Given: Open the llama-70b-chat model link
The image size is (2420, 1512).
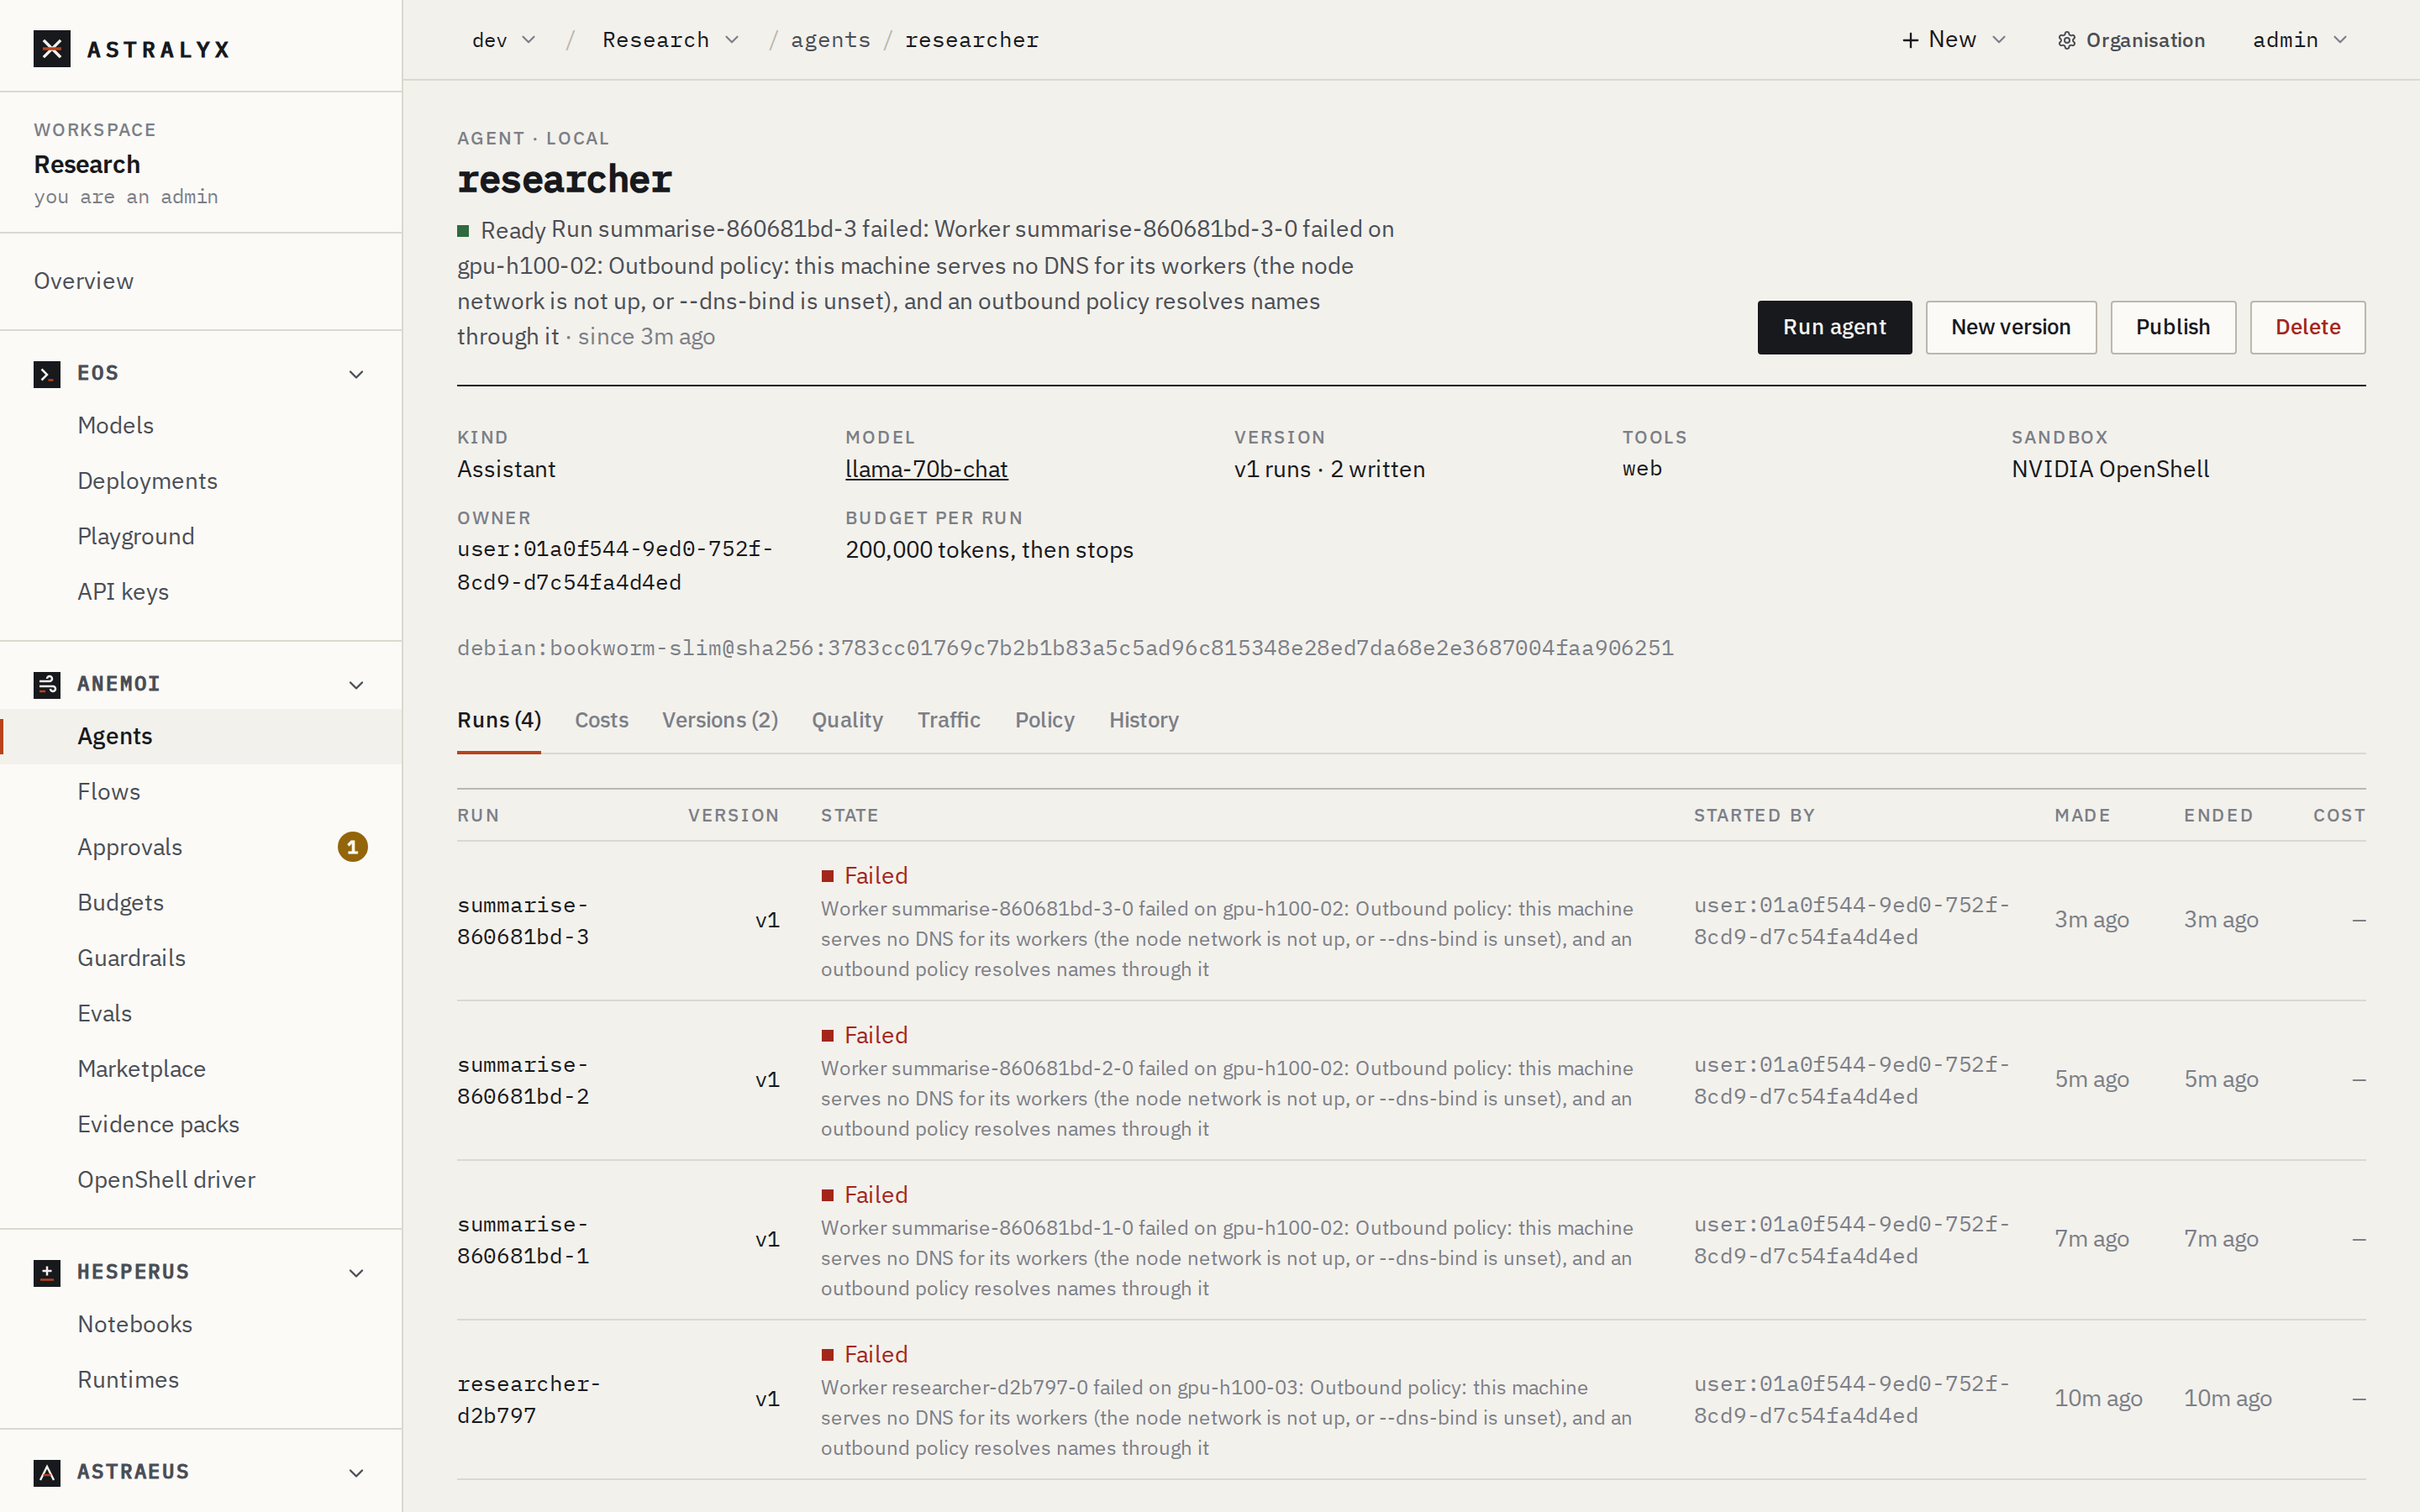Looking at the screenshot, I should [x=926, y=469].
